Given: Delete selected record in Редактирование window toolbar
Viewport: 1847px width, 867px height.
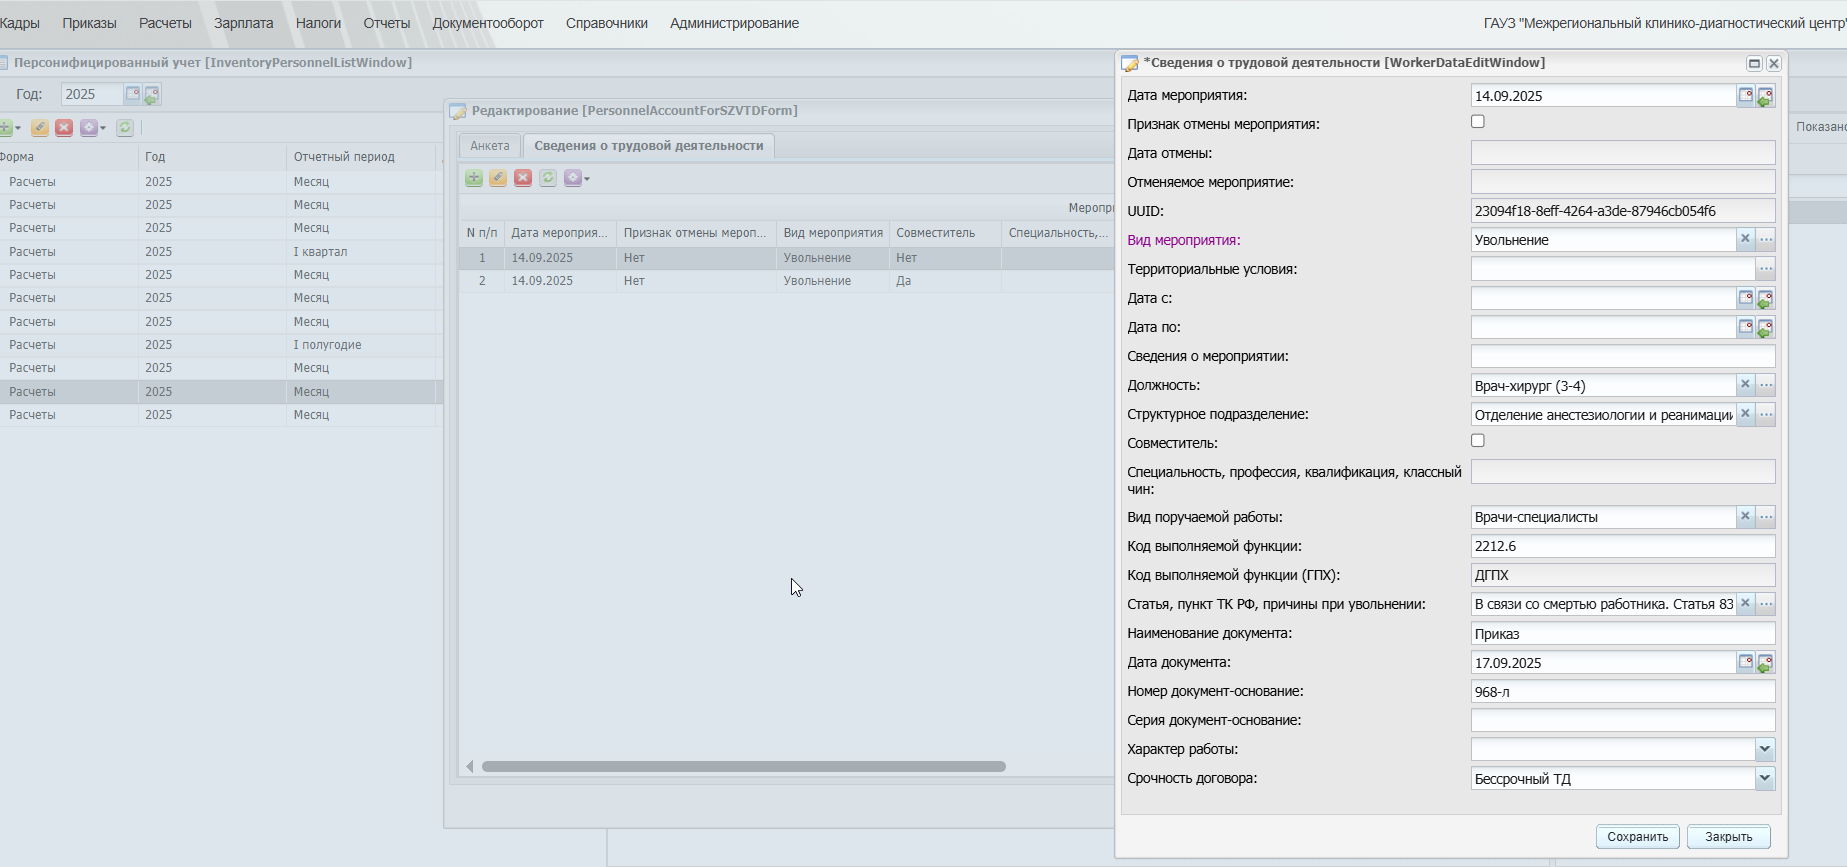Looking at the screenshot, I should click(x=523, y=178).
